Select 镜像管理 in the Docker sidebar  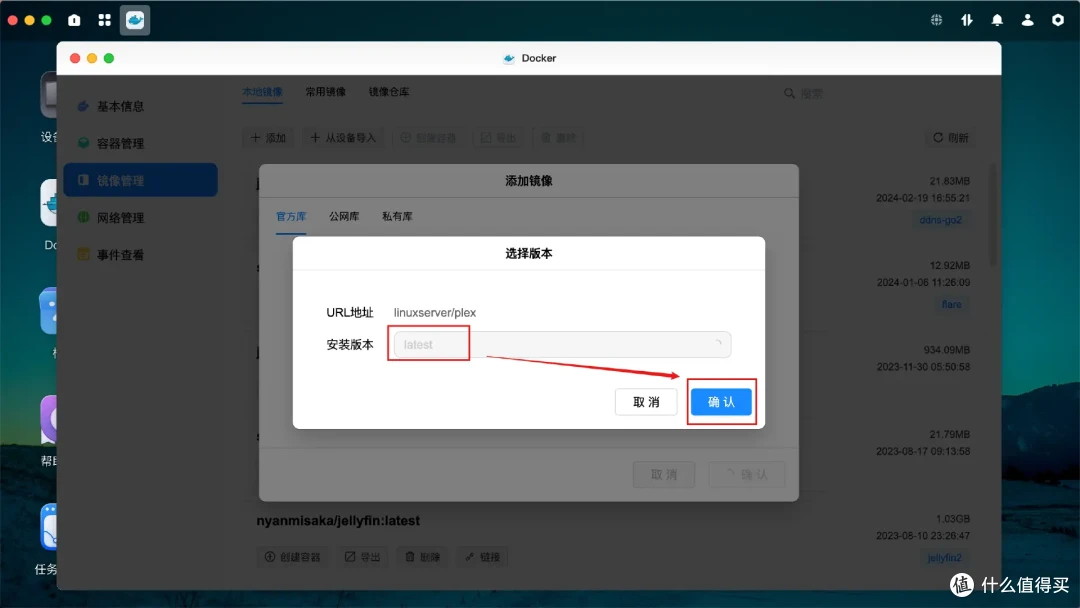(x=141, y=180)
